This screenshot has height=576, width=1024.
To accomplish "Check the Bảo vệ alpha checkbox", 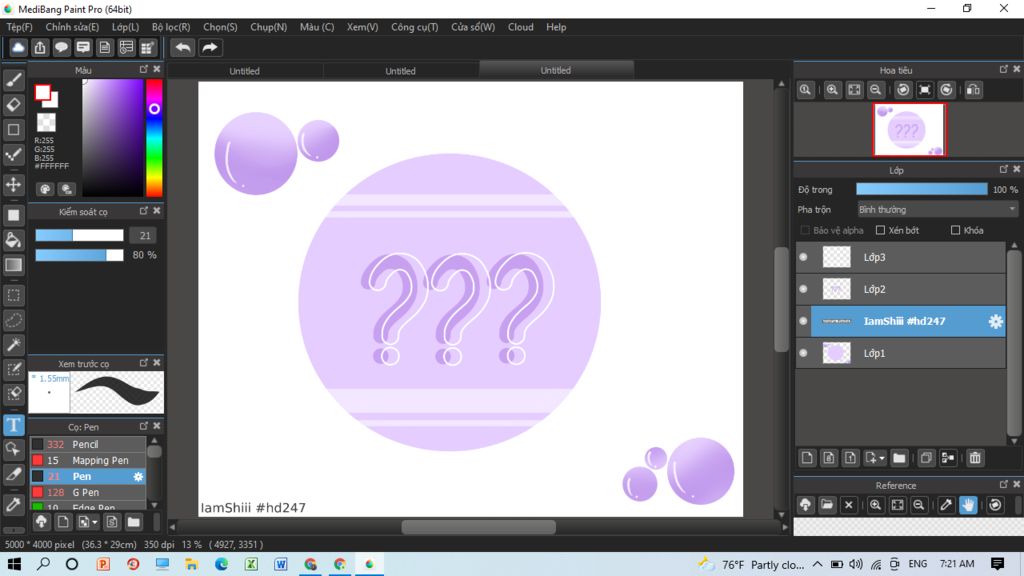I will (805, 230).
